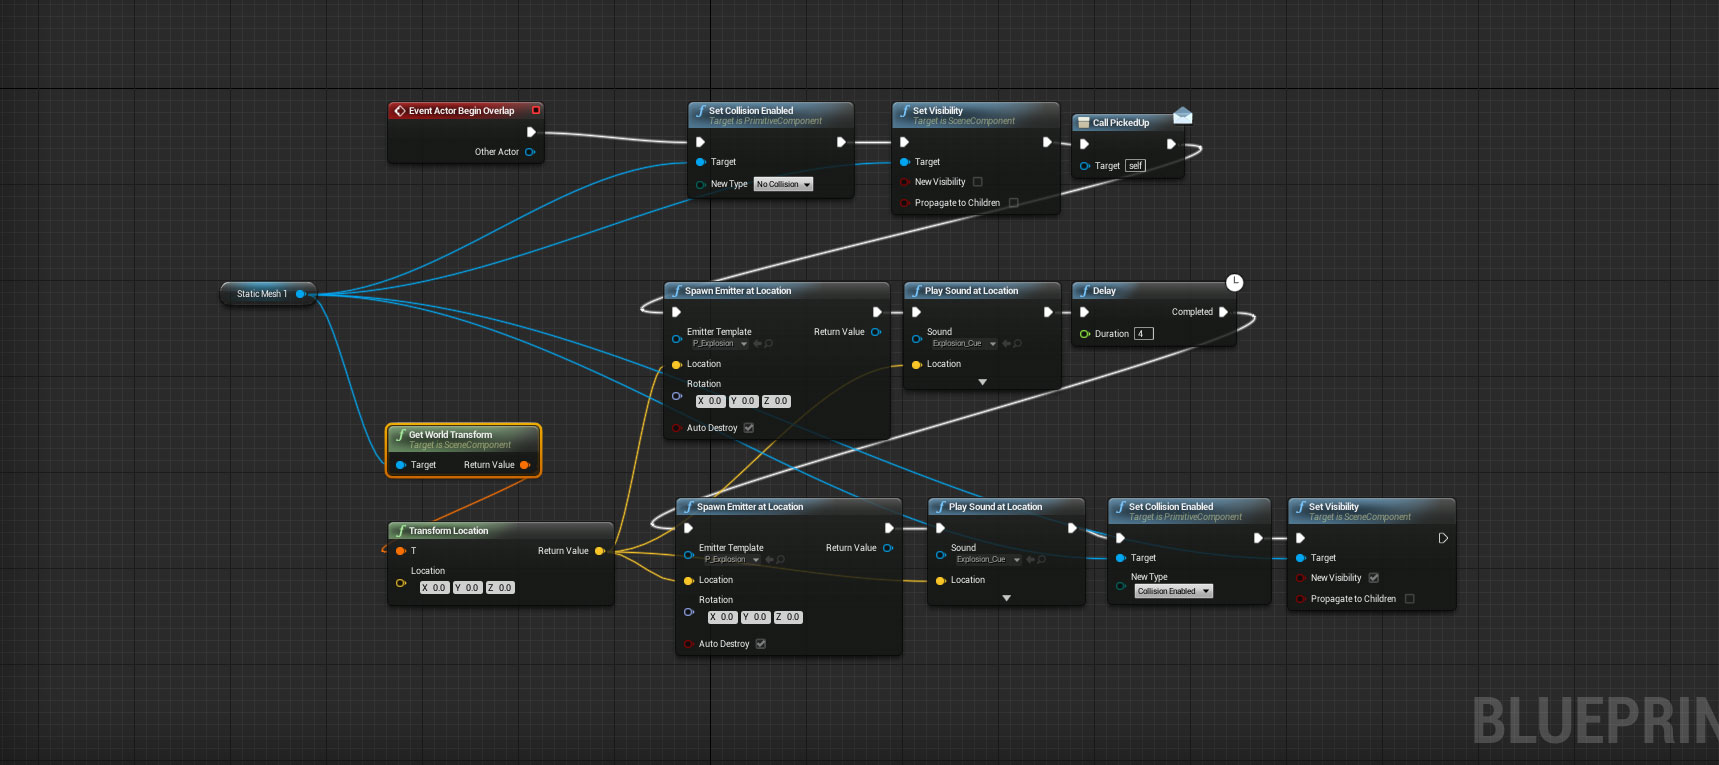The height and width of the screenshot is (765, 1719).
Task: Select the Delay node title
Action: (1104, 291)
